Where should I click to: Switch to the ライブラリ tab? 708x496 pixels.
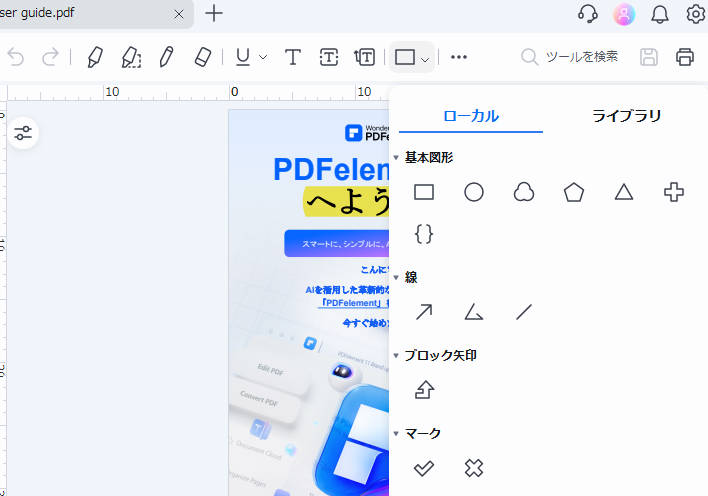tap(626, 116)
